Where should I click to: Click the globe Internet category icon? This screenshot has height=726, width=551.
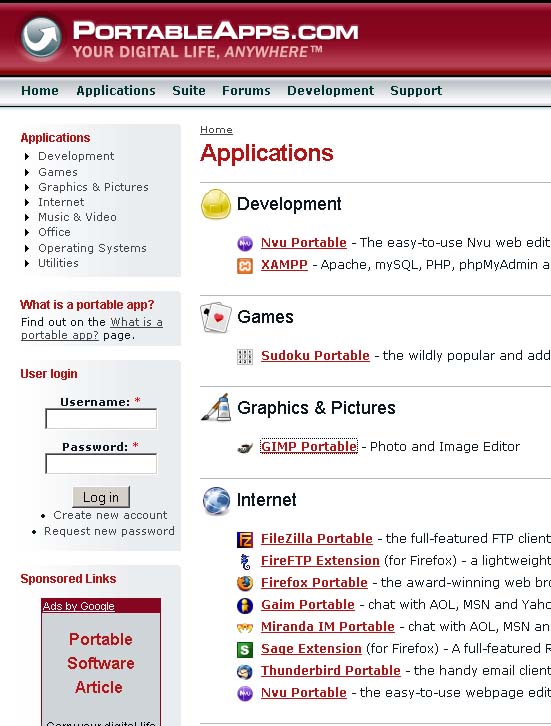click(x=216, y=501)
